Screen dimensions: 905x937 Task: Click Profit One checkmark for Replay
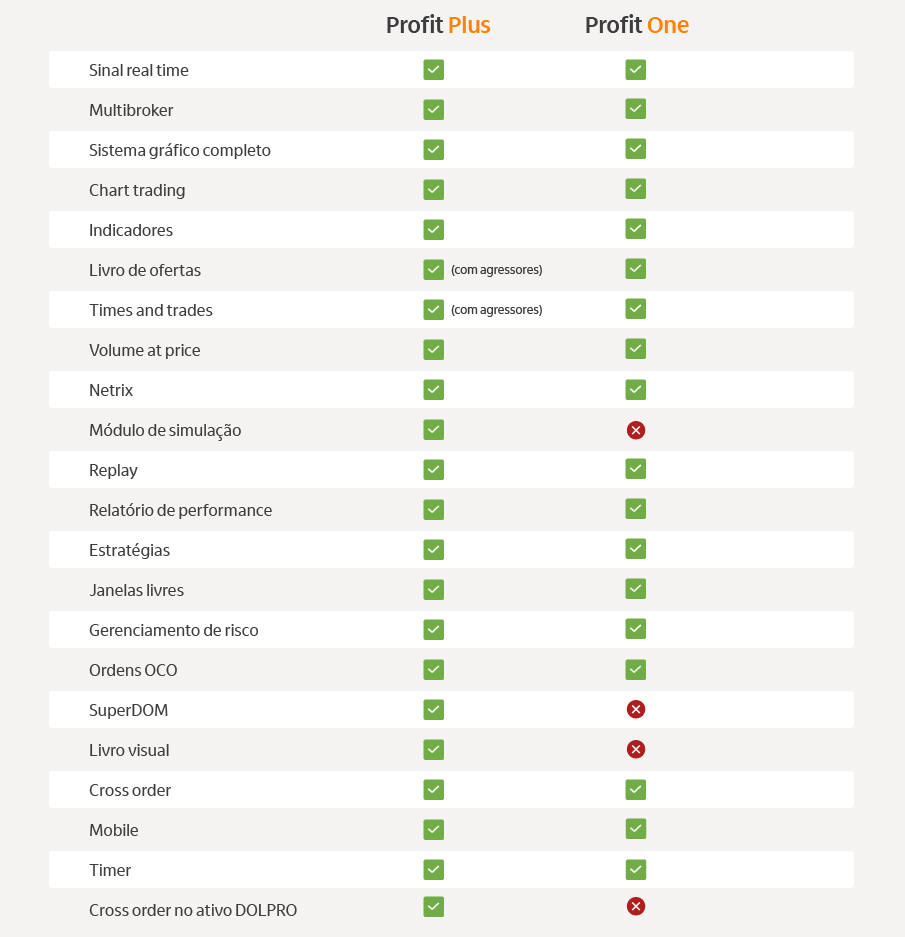[635, 469]
